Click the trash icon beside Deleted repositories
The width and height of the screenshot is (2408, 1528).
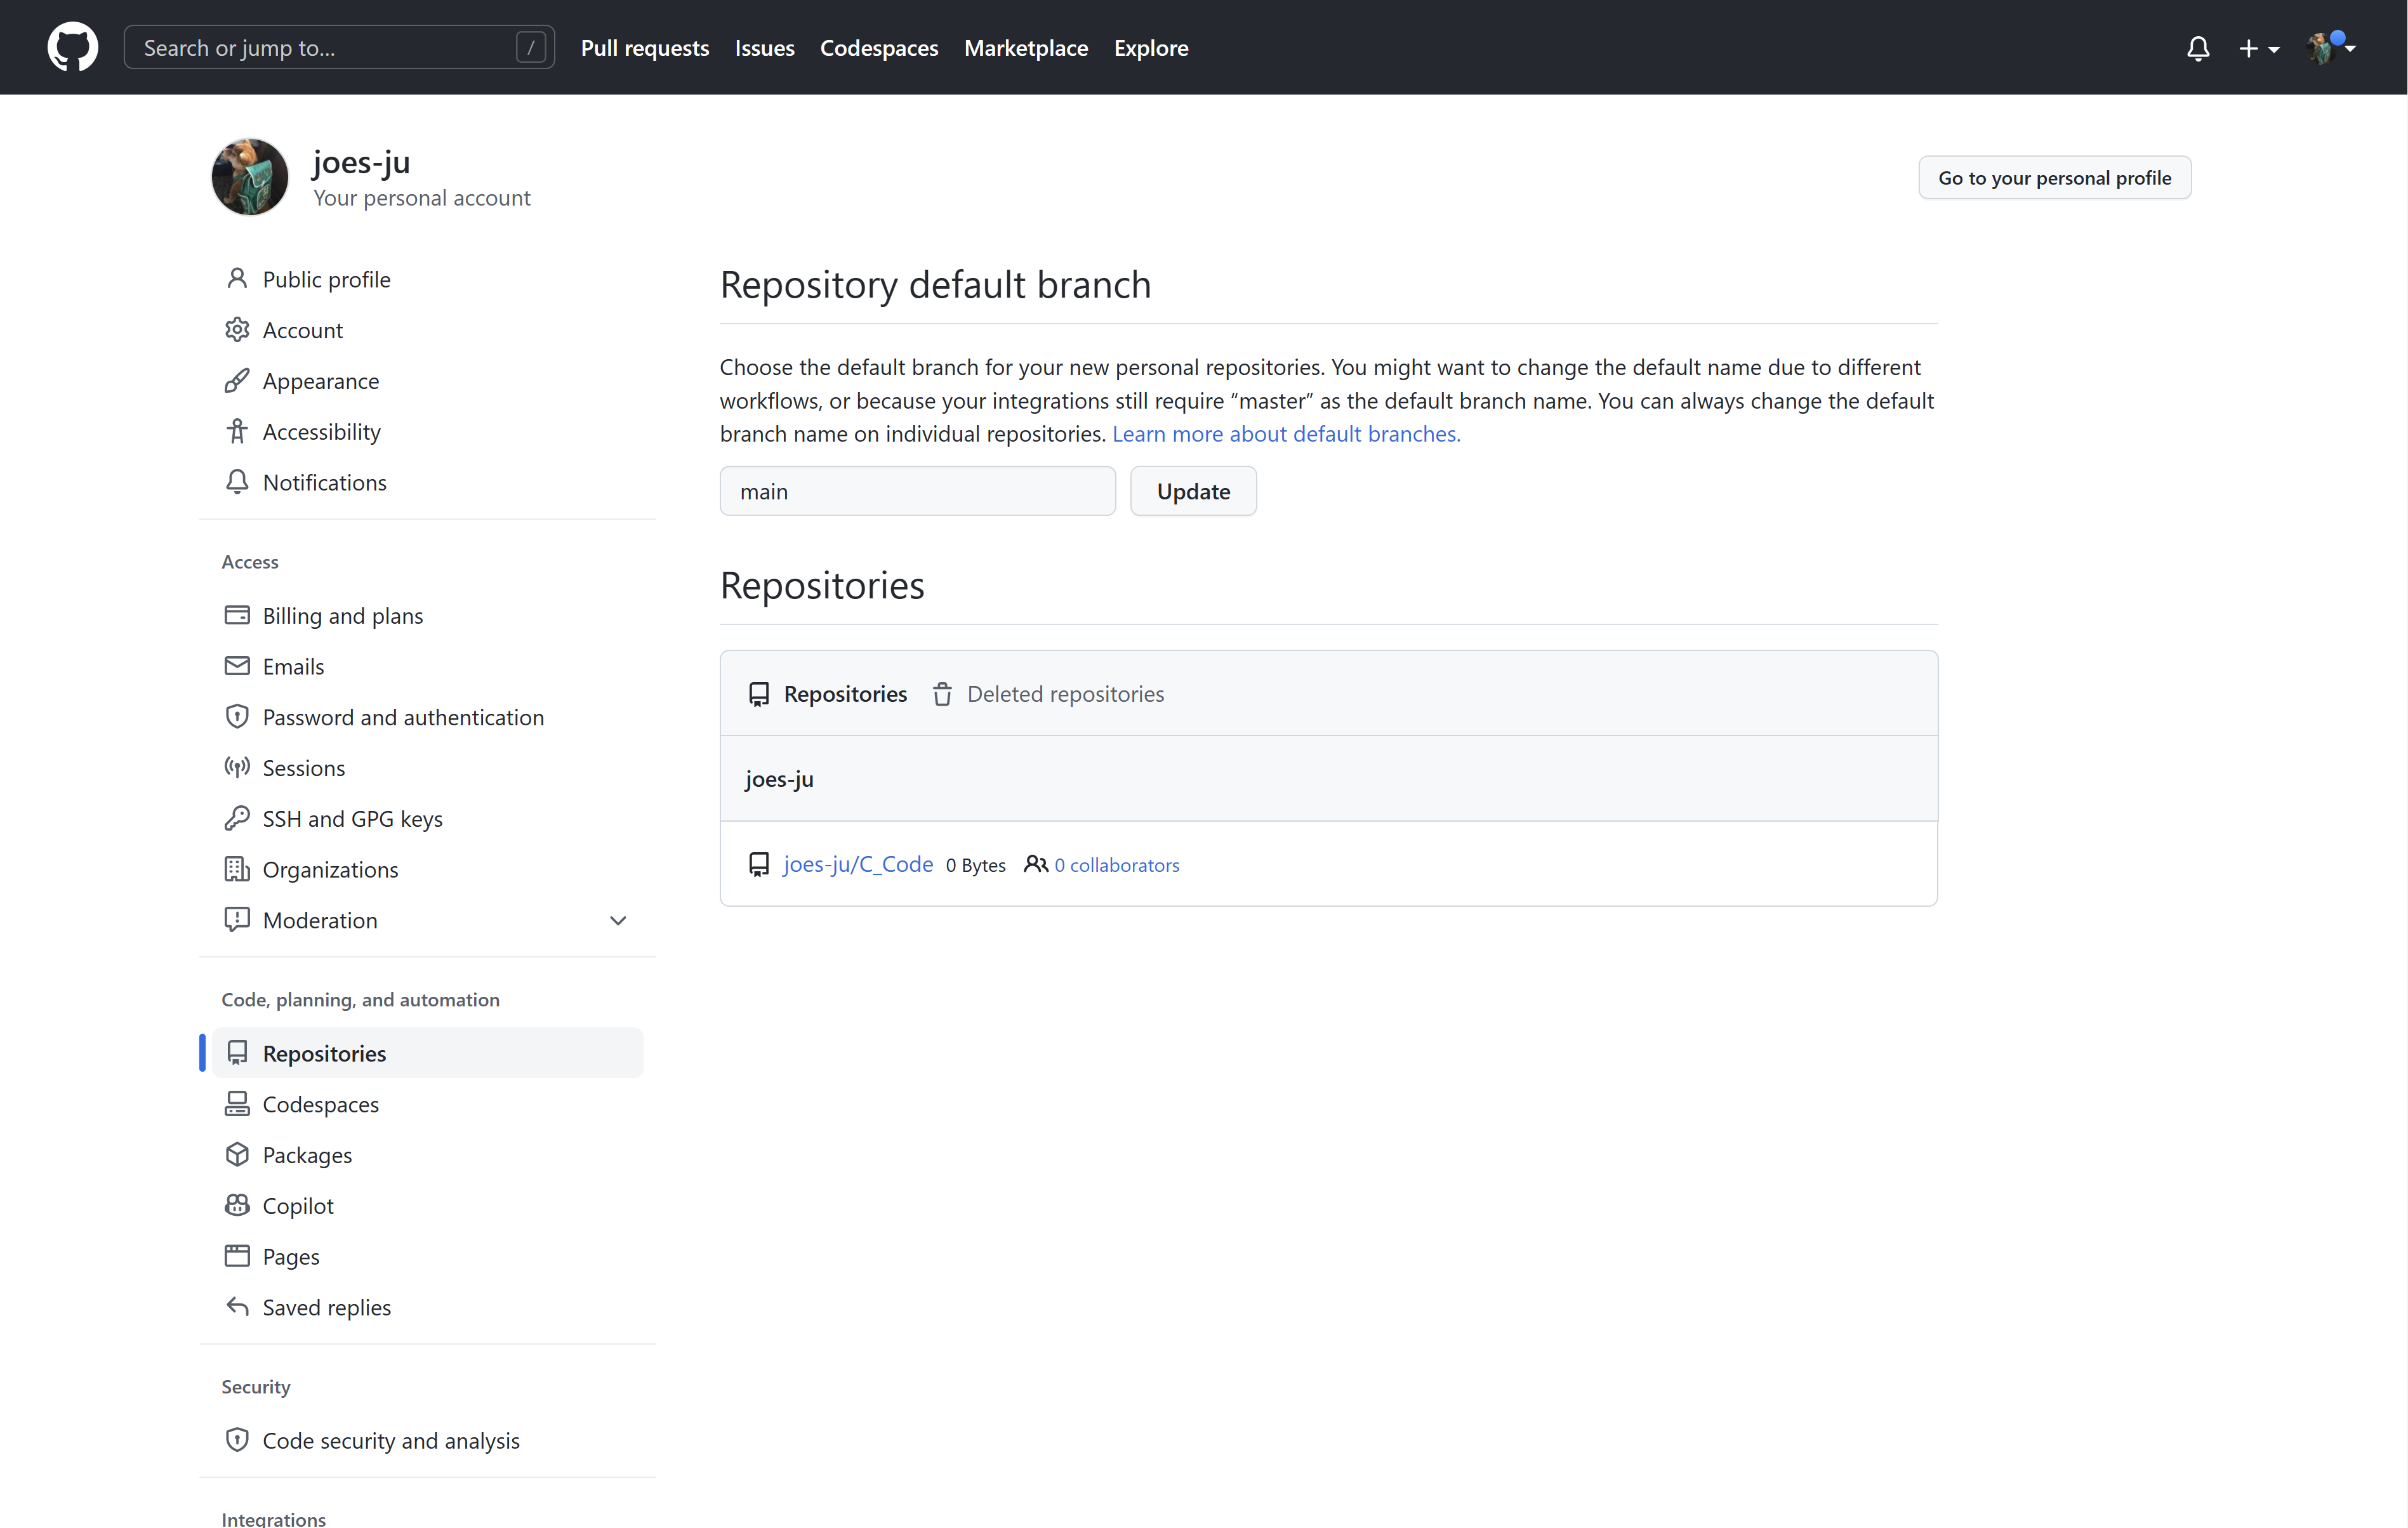942,694
